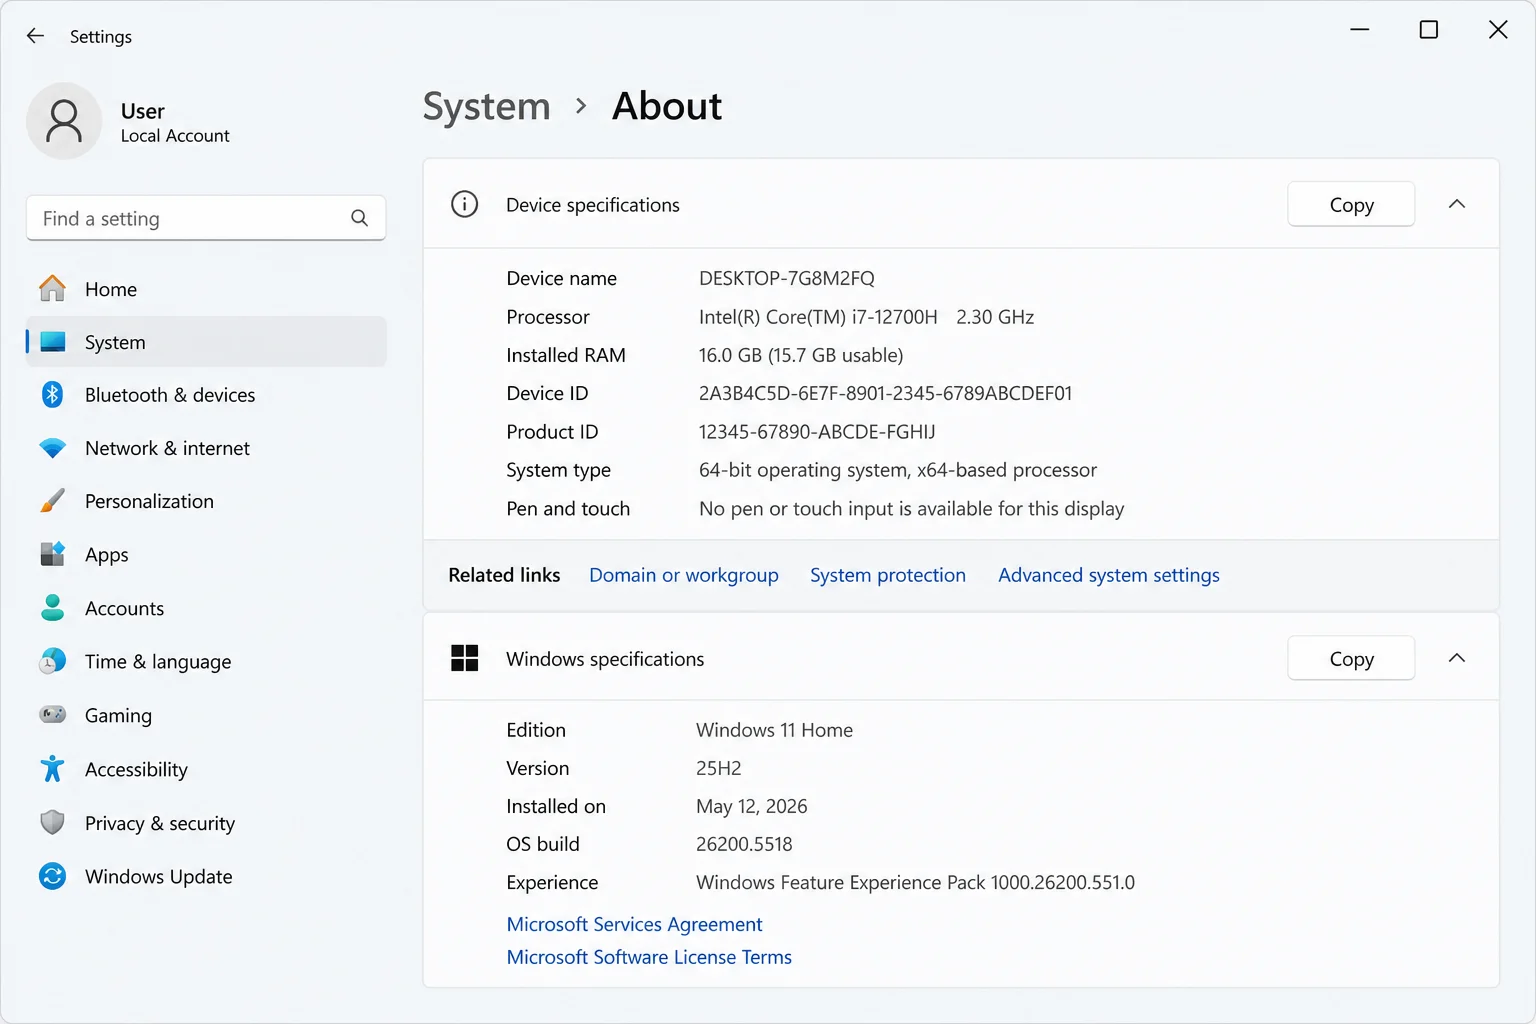Screen dimensions: 1536x1024
Task: Open the Home settings page label
Action: 111,289
